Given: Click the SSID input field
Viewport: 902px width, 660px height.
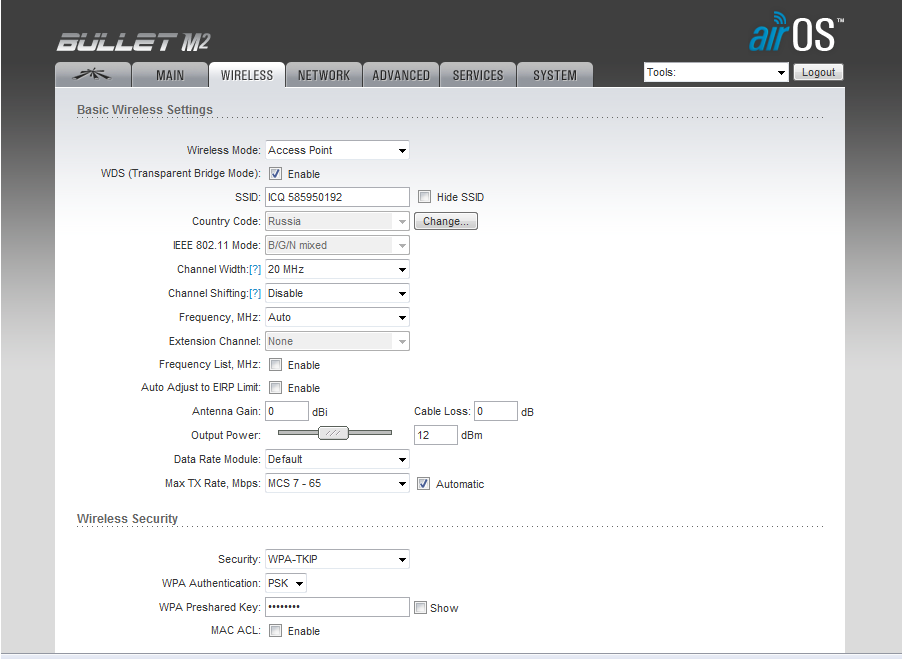Looking at the screenshot, I should click(337, 197).
